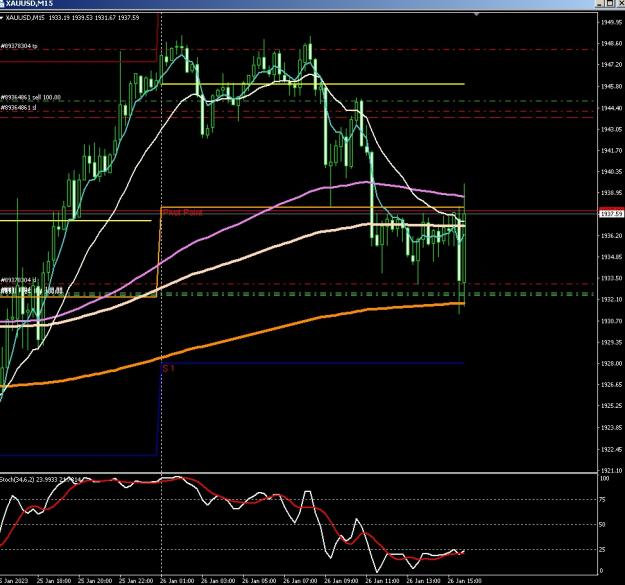The image size is (625, 585).
Task: Click the 26 Jan 15:00 time axis label
Action: (464, 581)
